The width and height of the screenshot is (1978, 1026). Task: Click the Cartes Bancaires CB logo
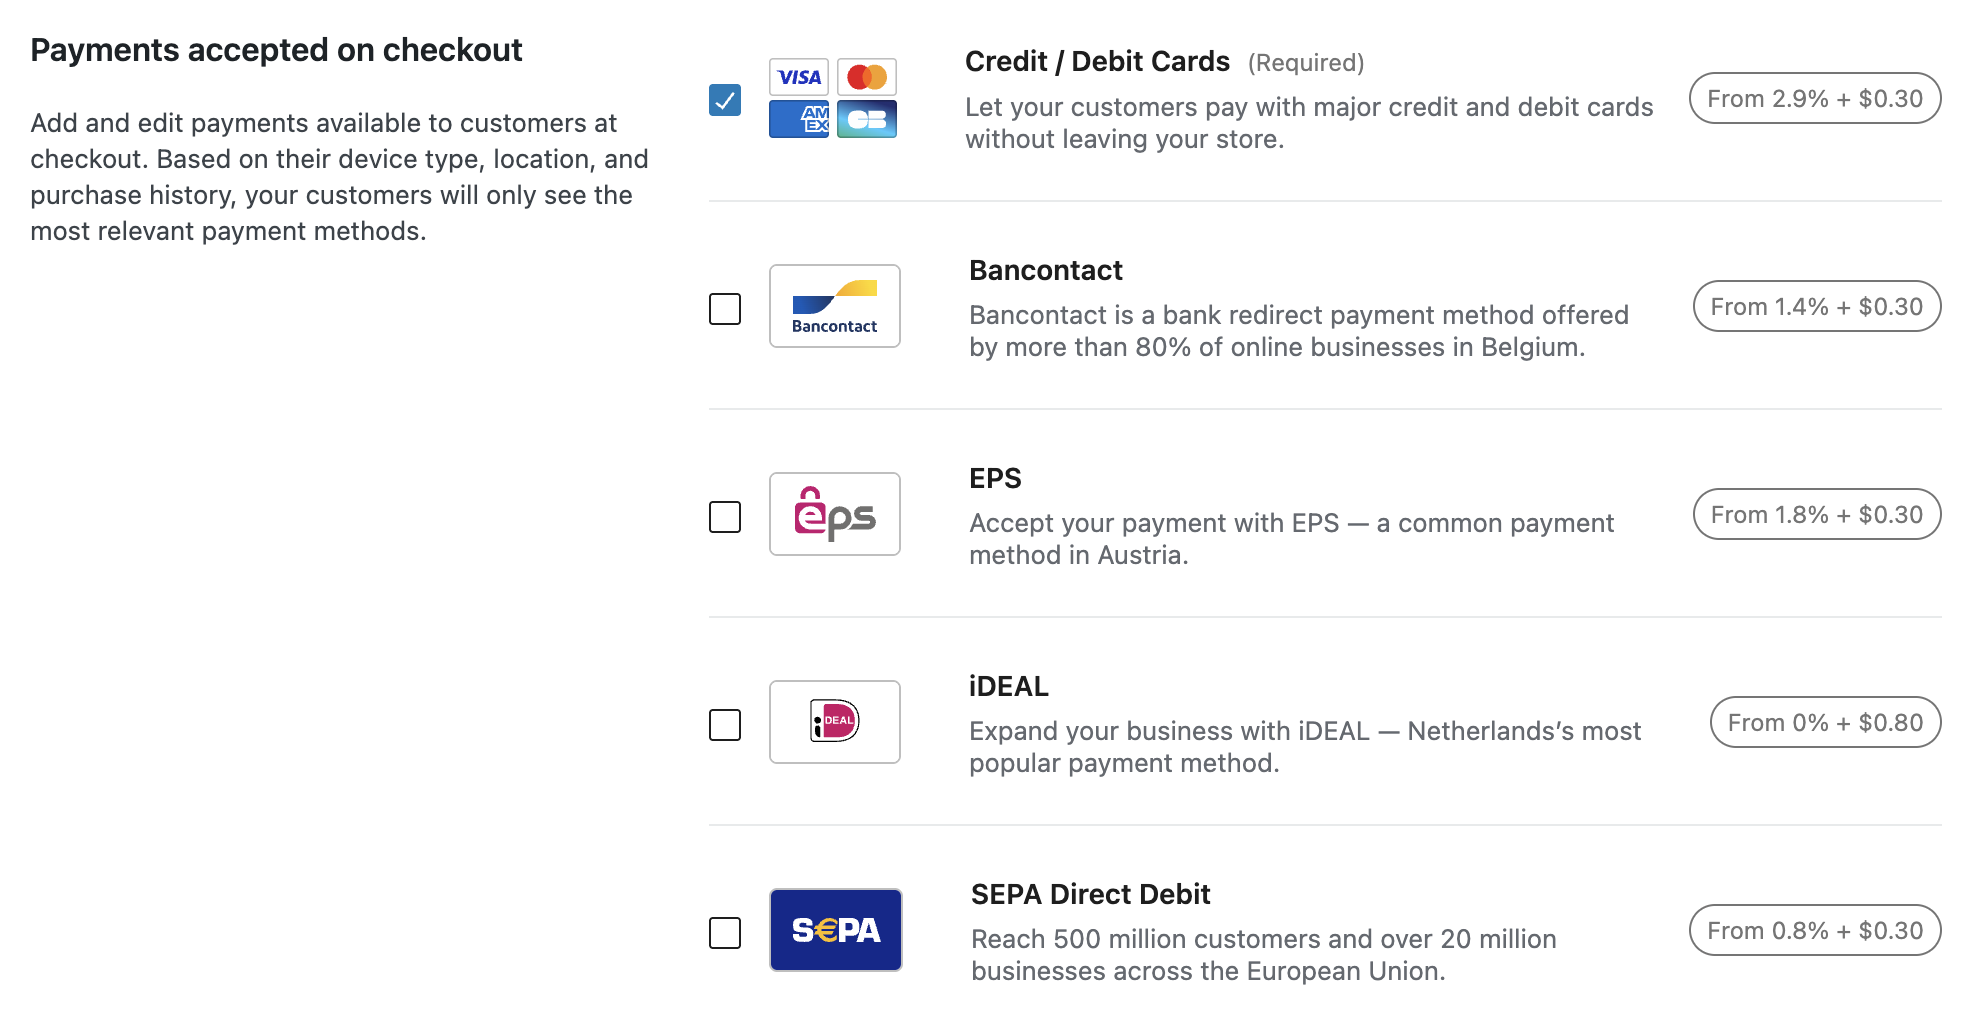point(867,119)
